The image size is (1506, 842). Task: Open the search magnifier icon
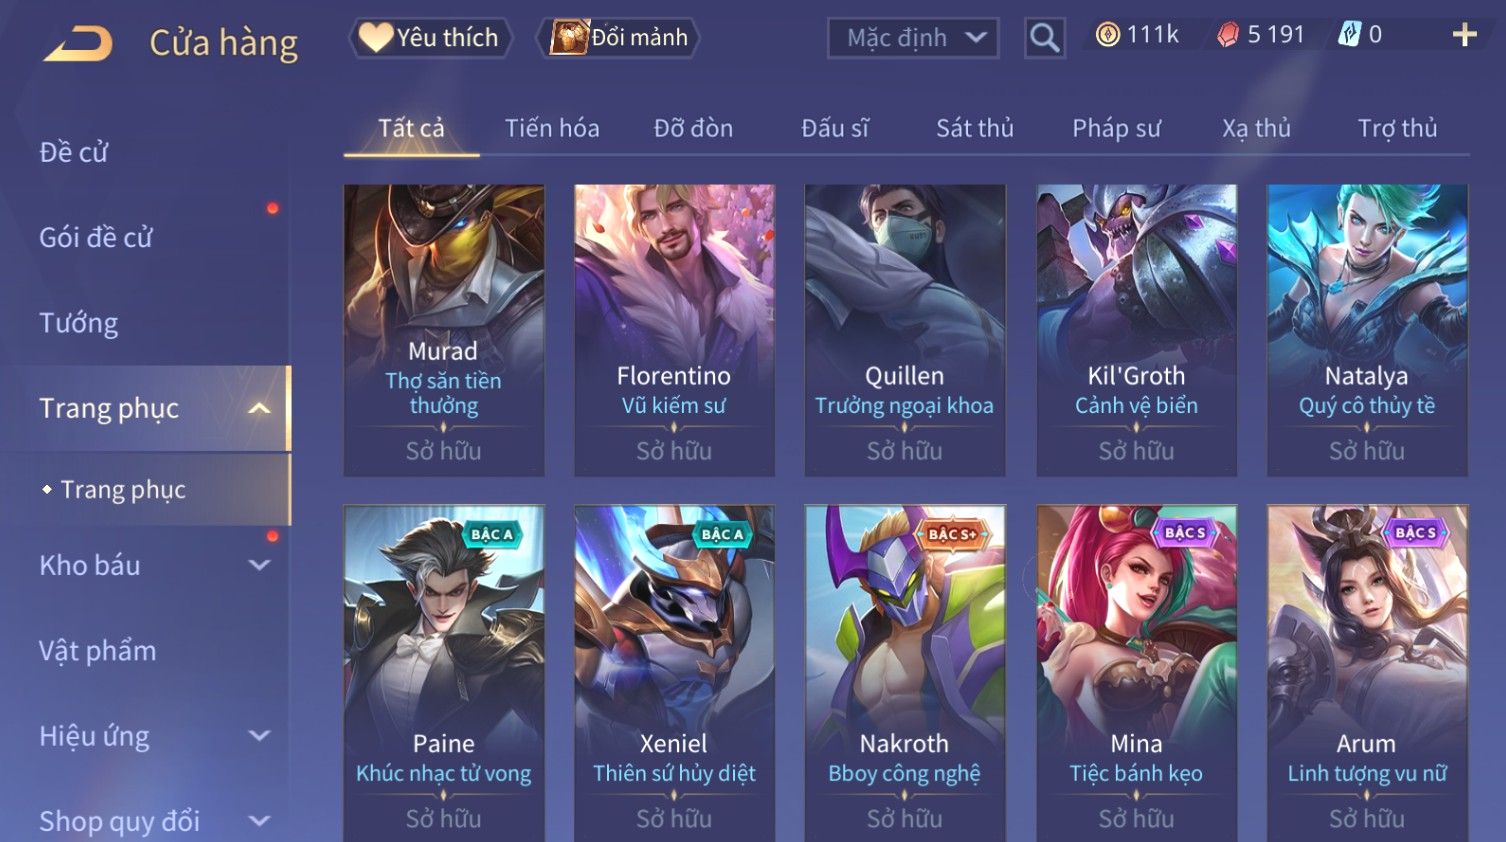1044,38
